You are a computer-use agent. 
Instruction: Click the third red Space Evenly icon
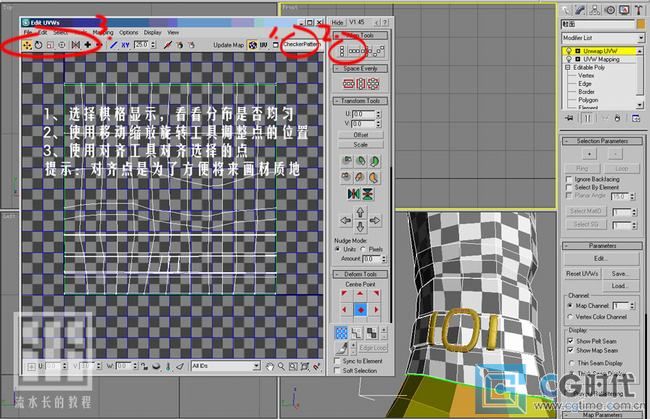pos(373,84)
